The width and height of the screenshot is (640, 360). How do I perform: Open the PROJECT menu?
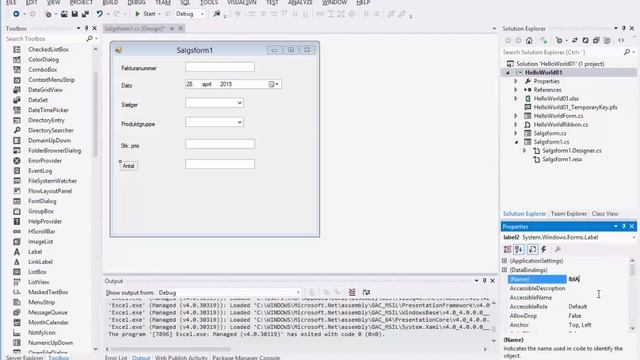coord(81,2)
